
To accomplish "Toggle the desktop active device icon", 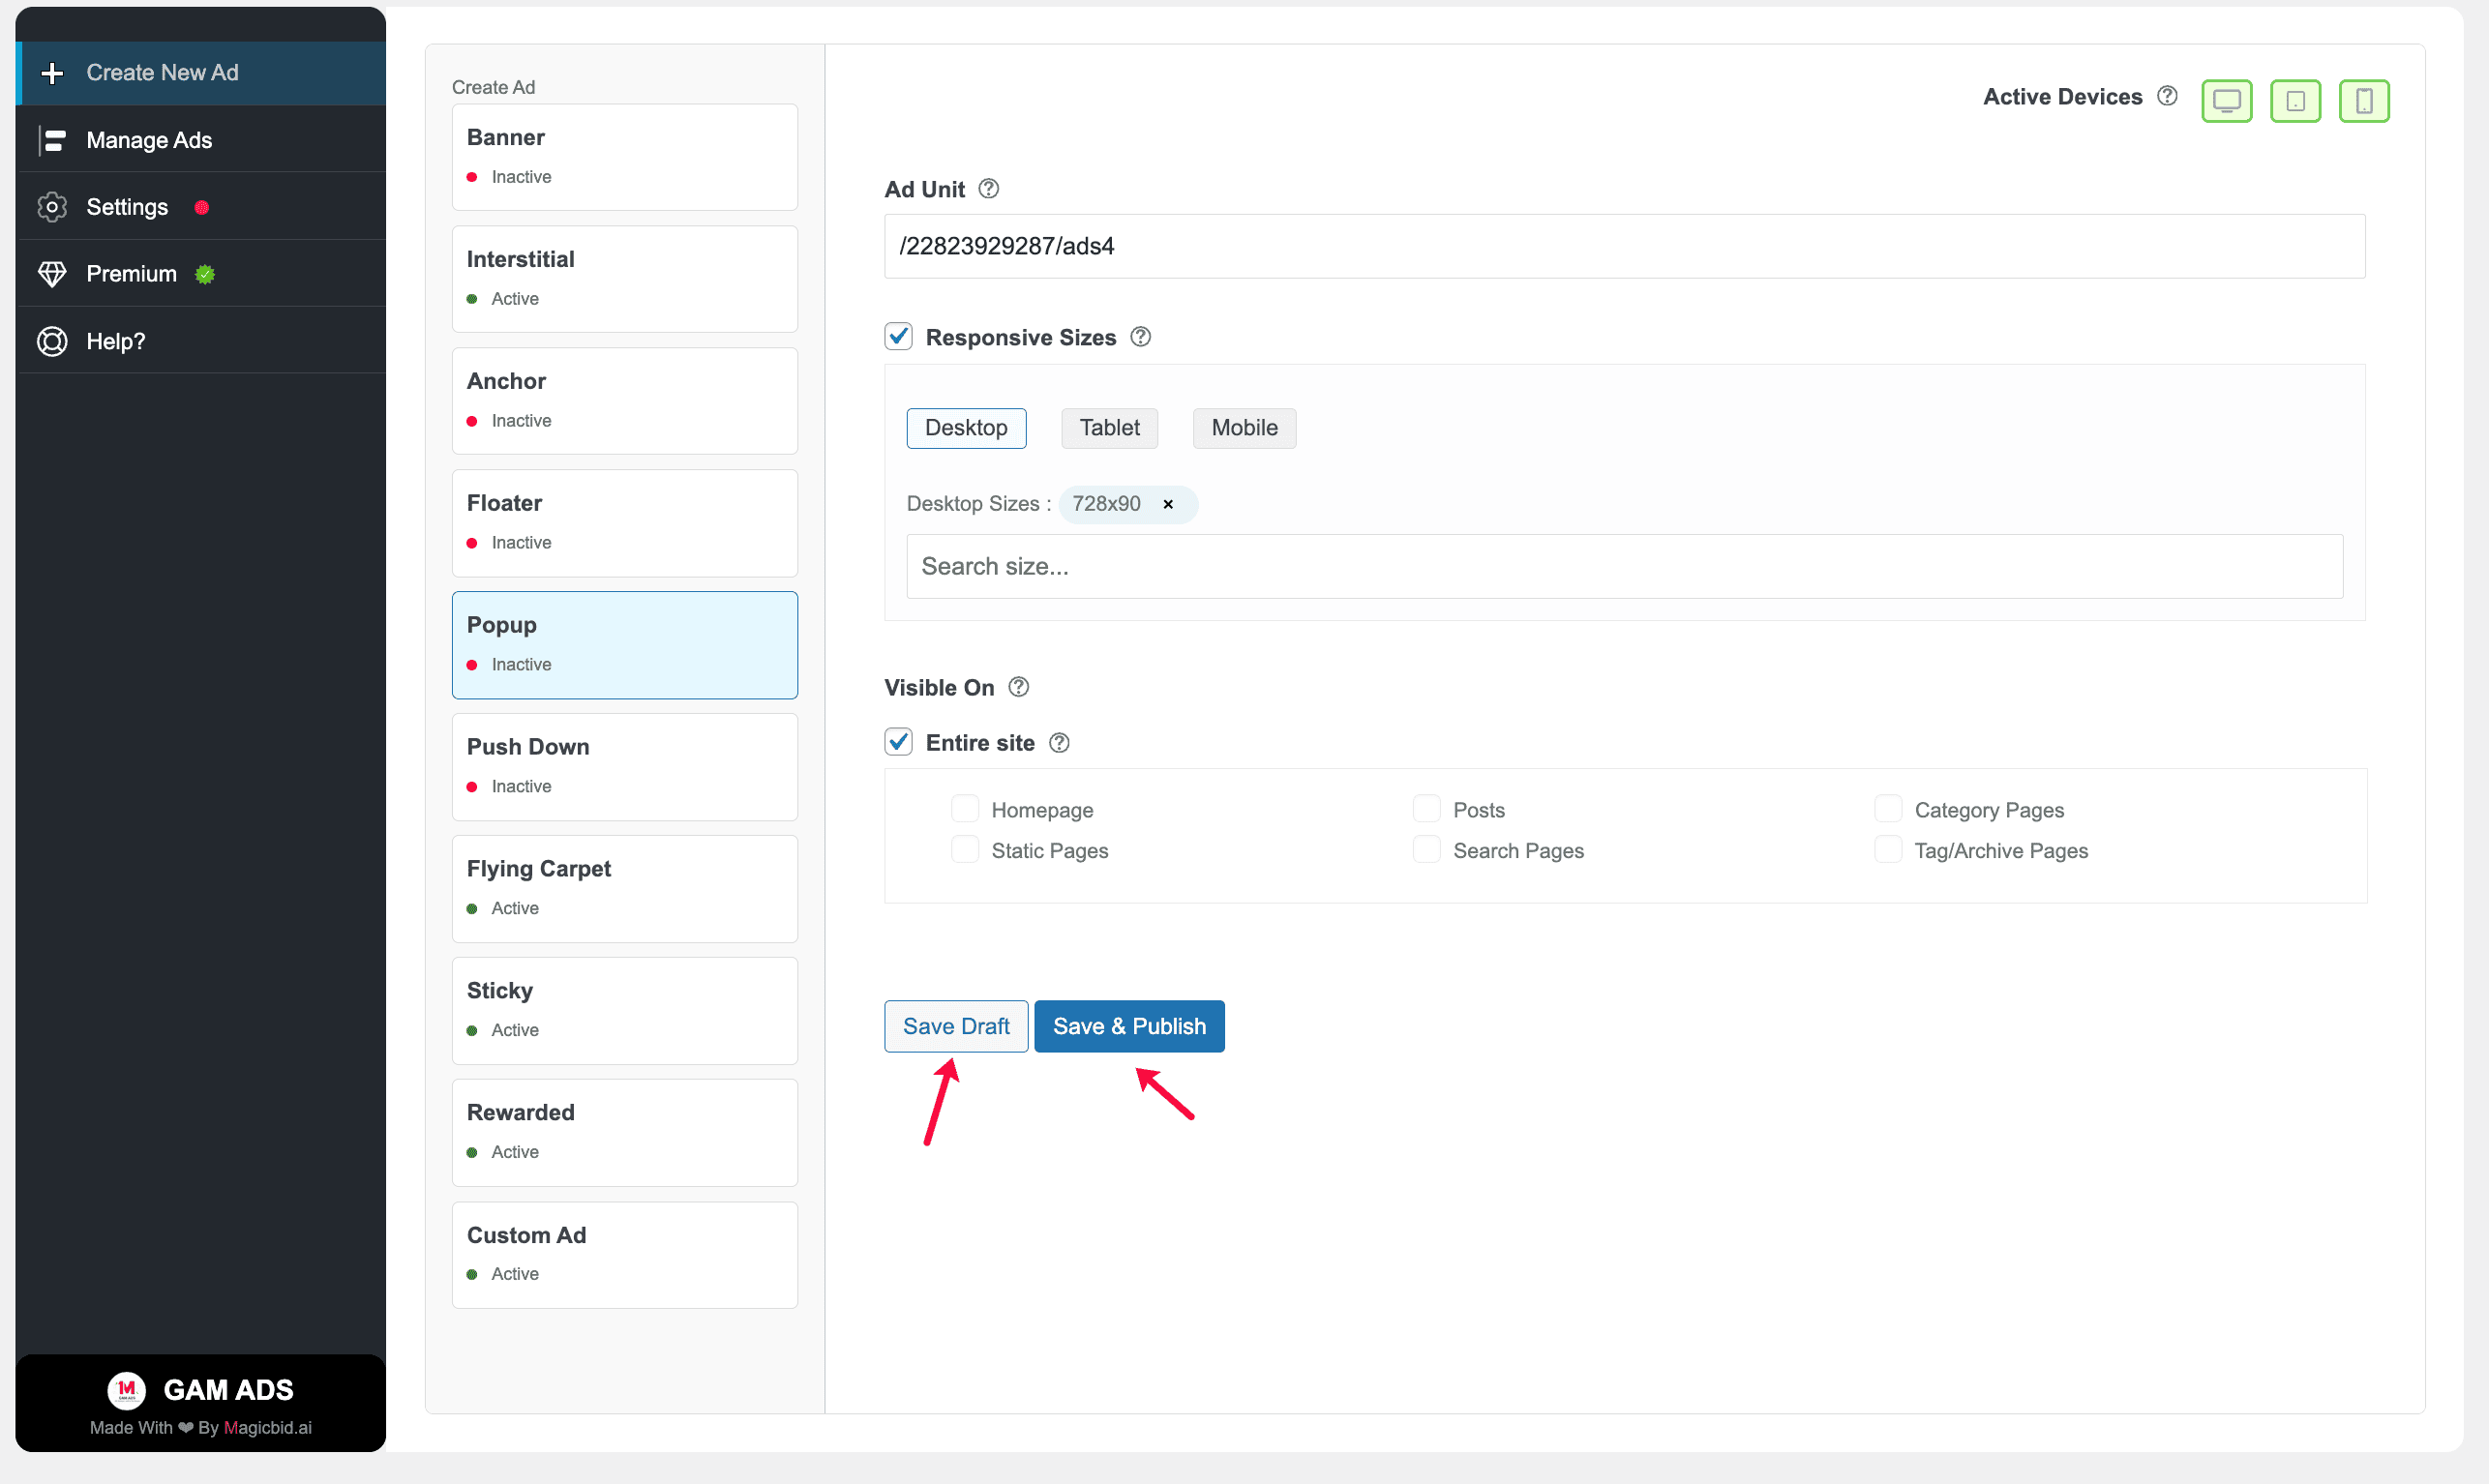I will pyautogui.click(x=2226, y=100).
